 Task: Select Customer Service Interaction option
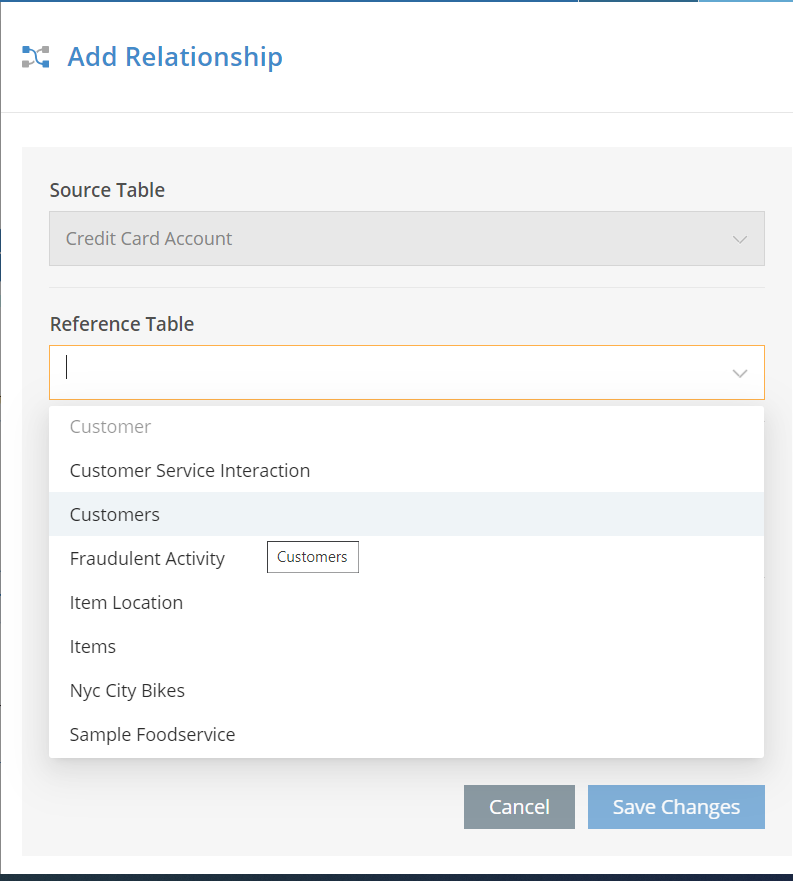pos(189,470)
